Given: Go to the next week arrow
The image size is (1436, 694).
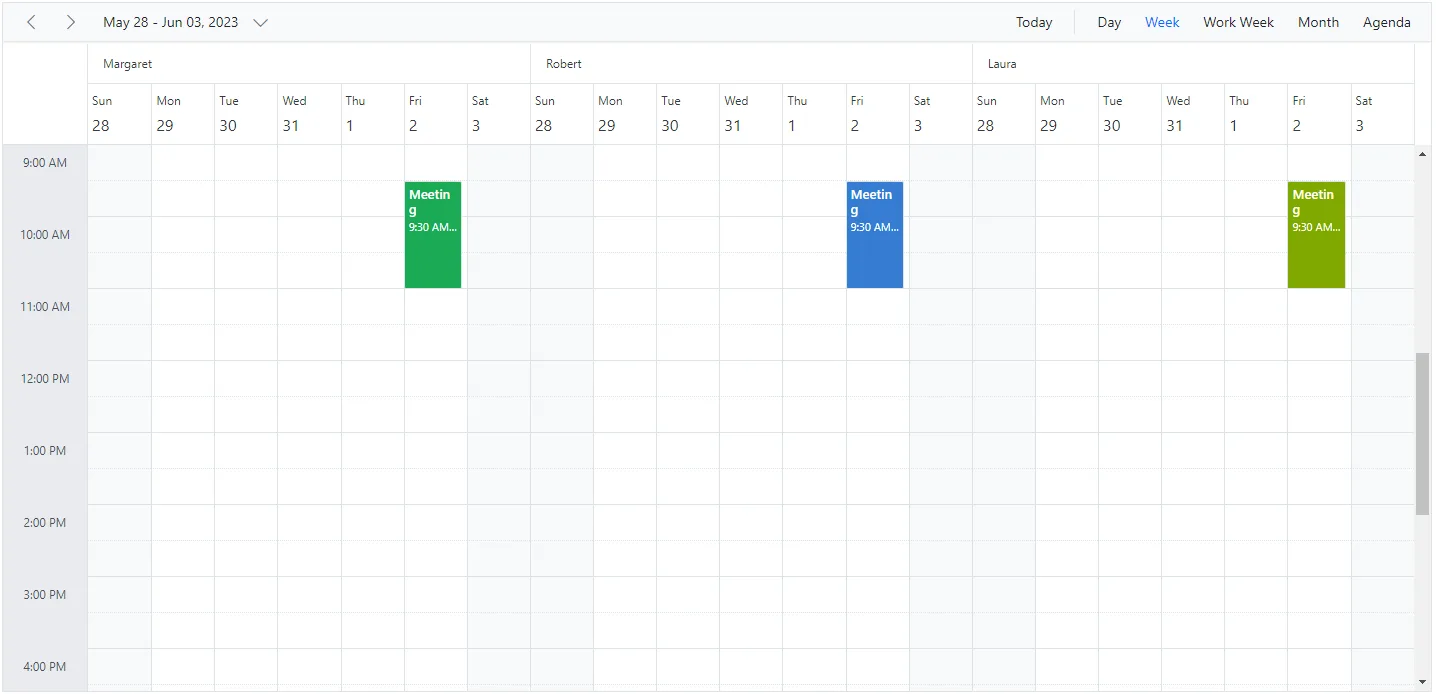Looking at the screenshot, I should (x=70, y=22).
